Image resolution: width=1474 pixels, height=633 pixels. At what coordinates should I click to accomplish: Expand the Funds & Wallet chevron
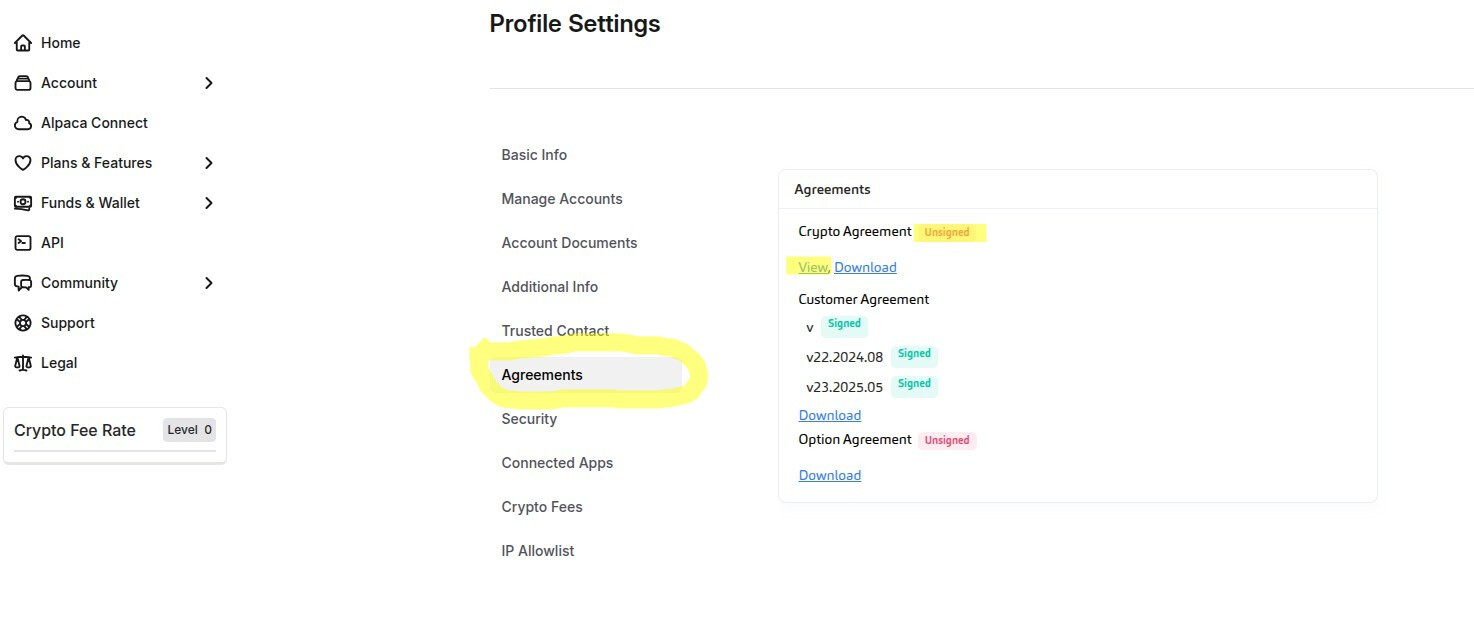tap(209, 203)
